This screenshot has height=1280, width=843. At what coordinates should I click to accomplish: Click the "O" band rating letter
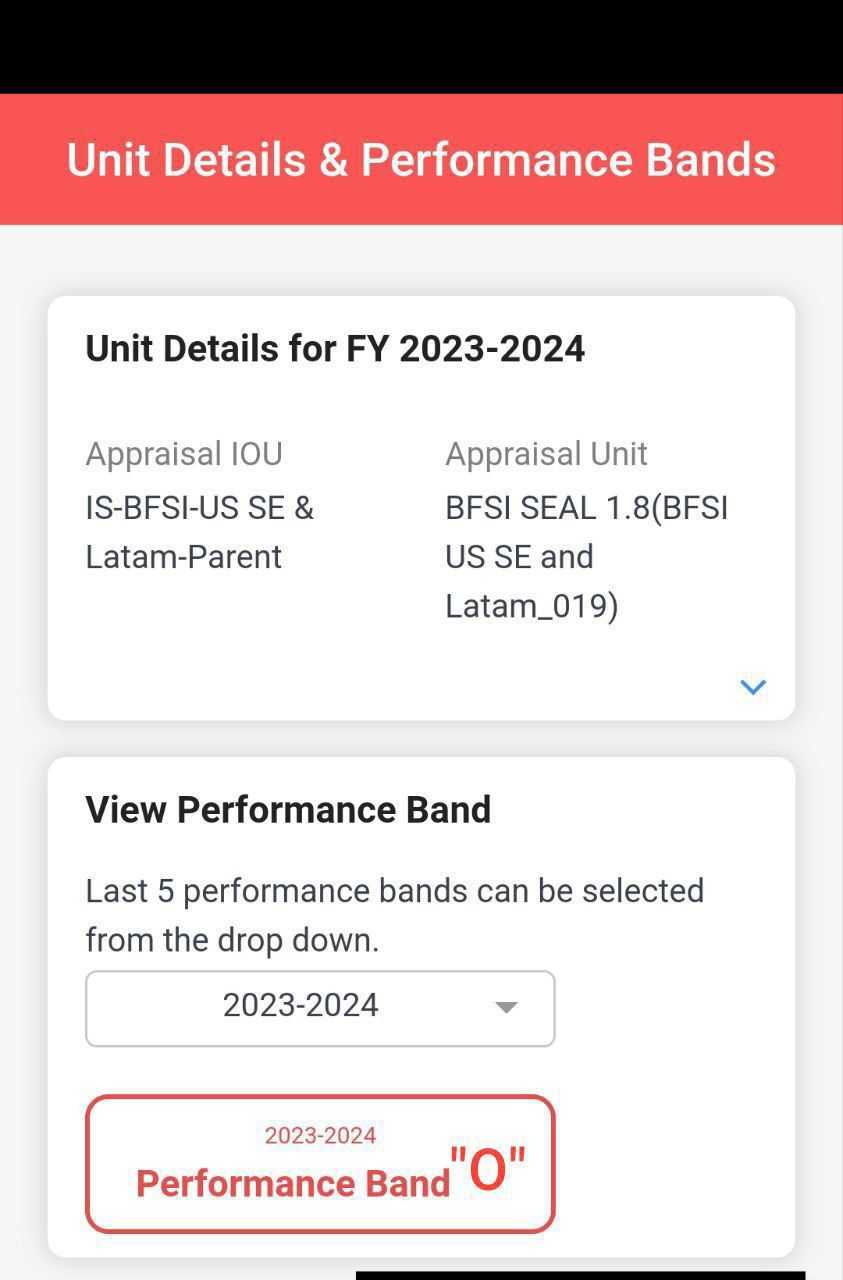tap(487, 1170)
